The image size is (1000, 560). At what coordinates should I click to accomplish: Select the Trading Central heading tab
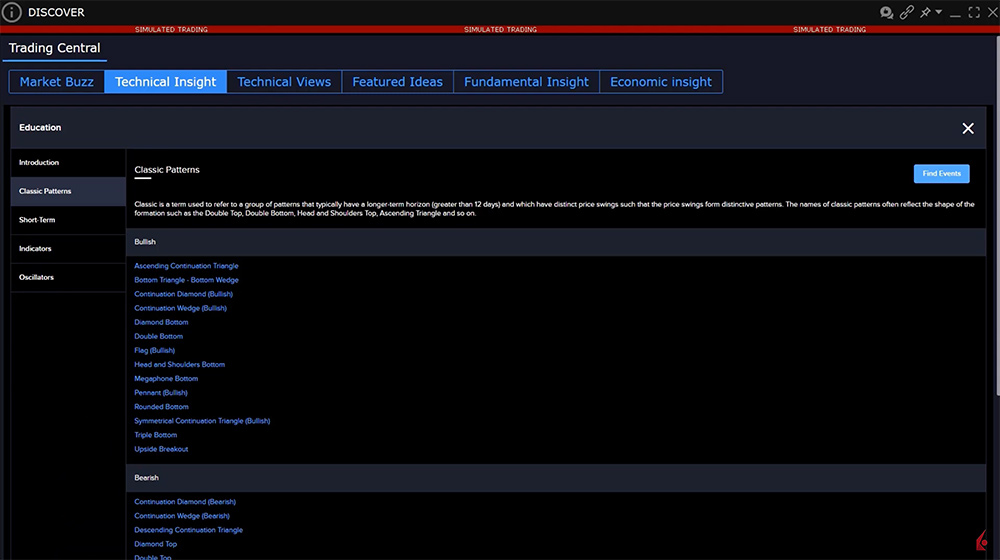pyautogui.click(x=54, y=48)
